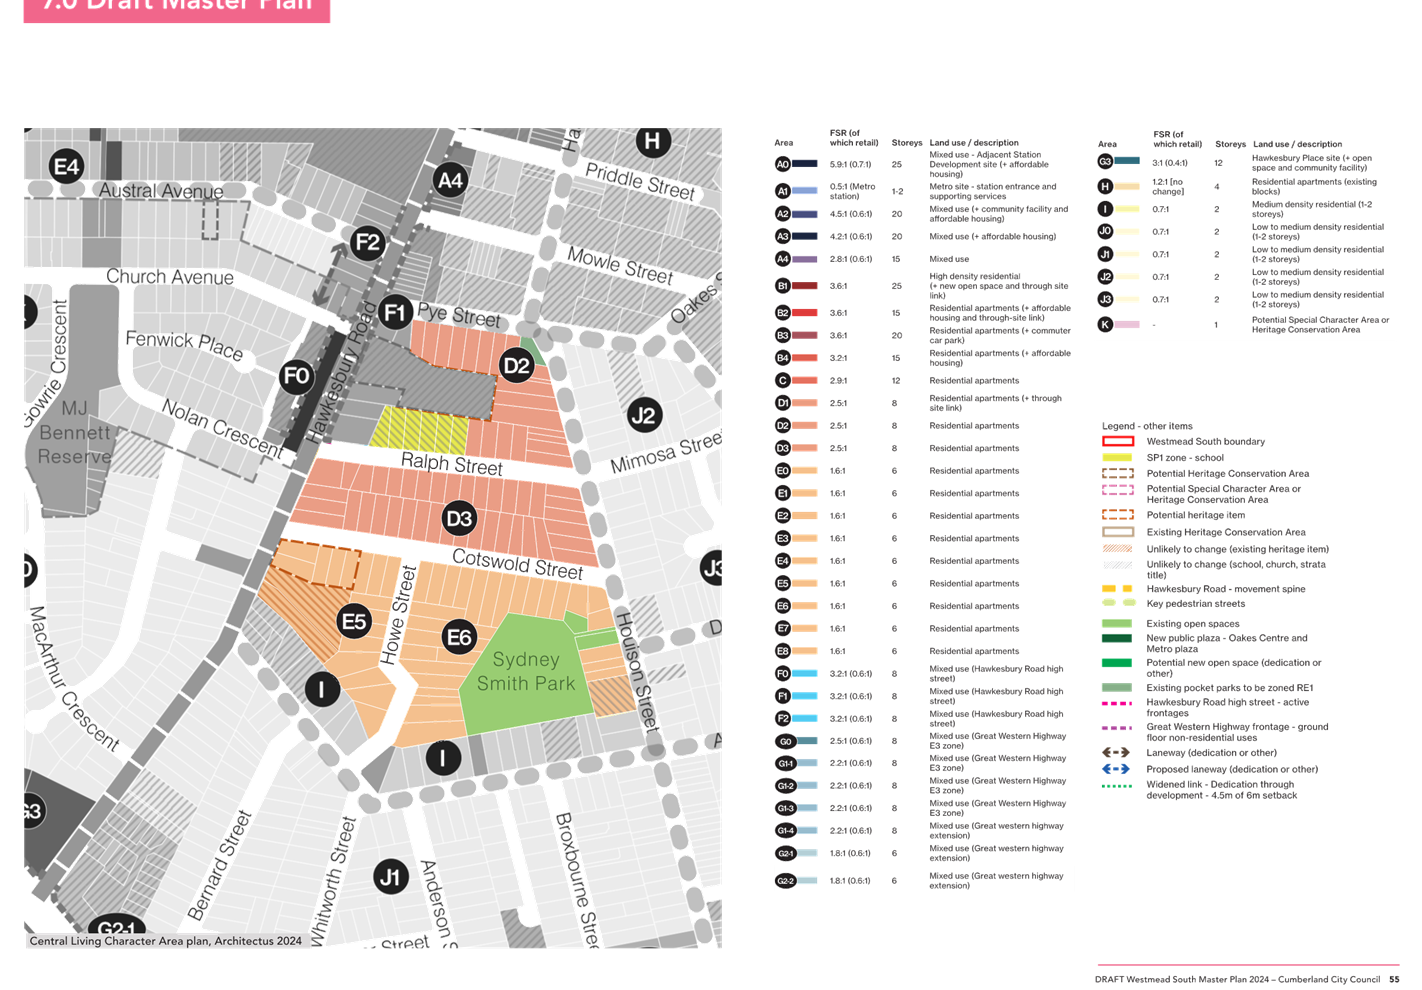The image size is (1422, 990).
Task: Click the red Westmead South boundary symbol
Action: [1117, 441]
